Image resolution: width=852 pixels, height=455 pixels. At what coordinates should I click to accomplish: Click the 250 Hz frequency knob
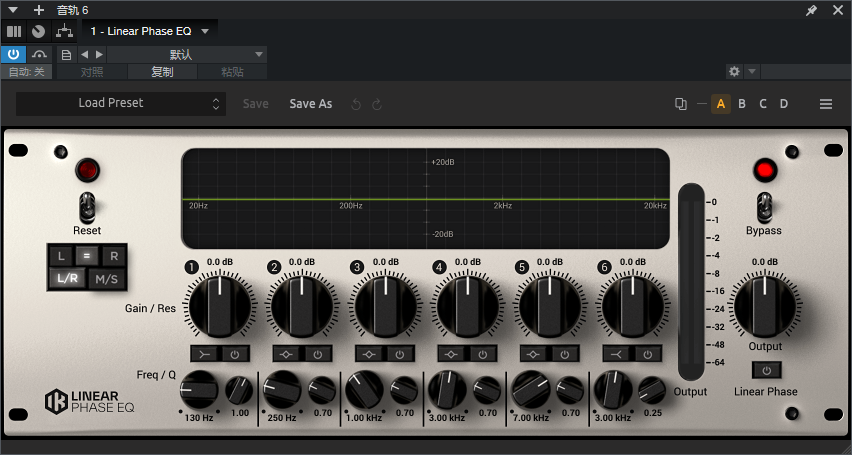(282, 390)
